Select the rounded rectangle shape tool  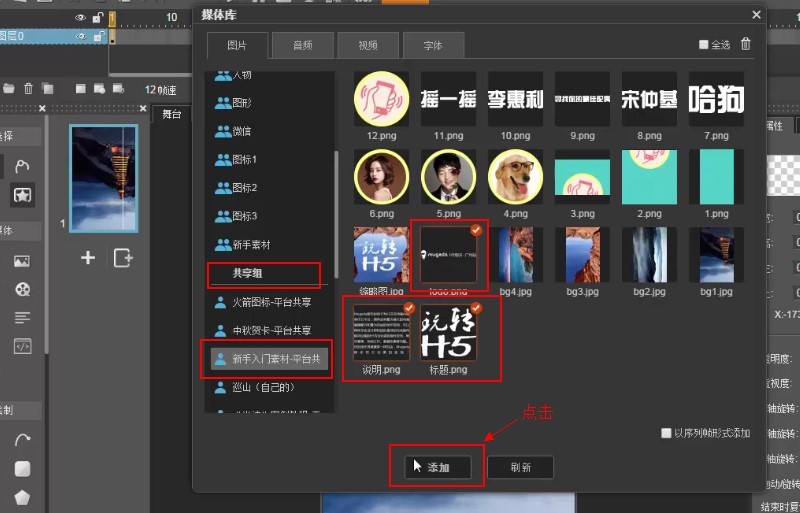pyautogui.click(x=22, y=469)
